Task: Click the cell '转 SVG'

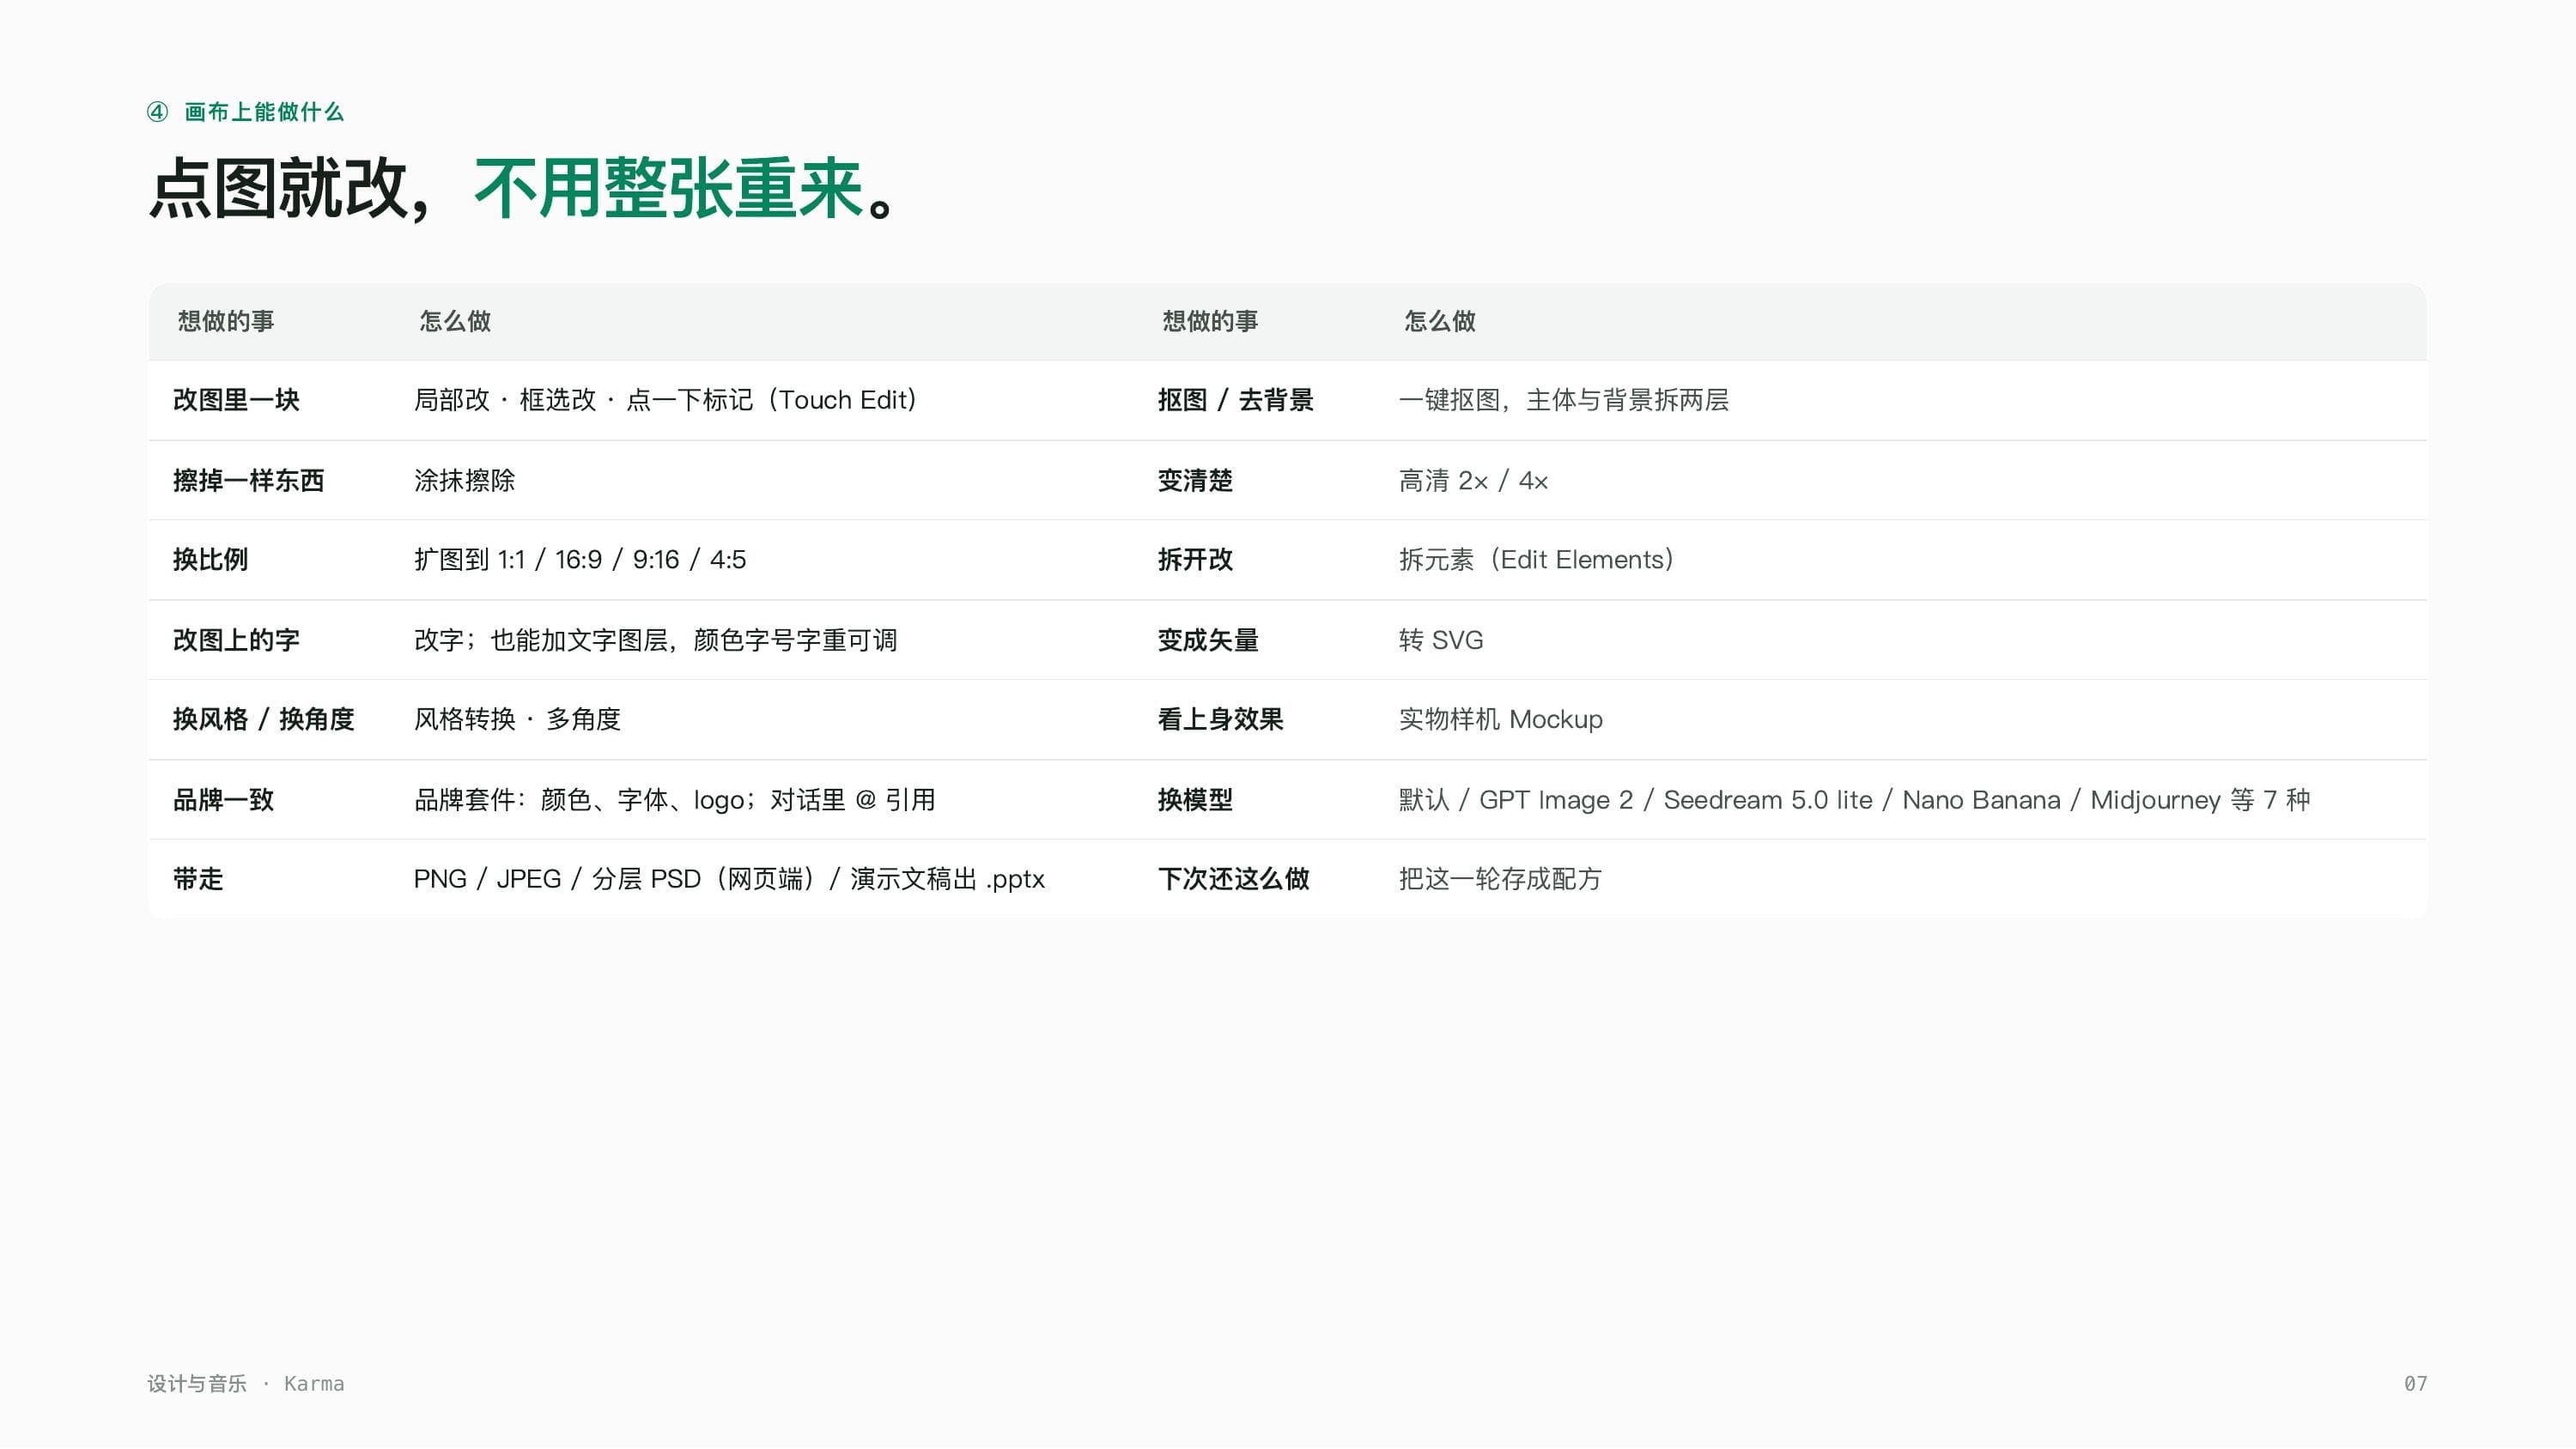Action: click(1441, 640)
